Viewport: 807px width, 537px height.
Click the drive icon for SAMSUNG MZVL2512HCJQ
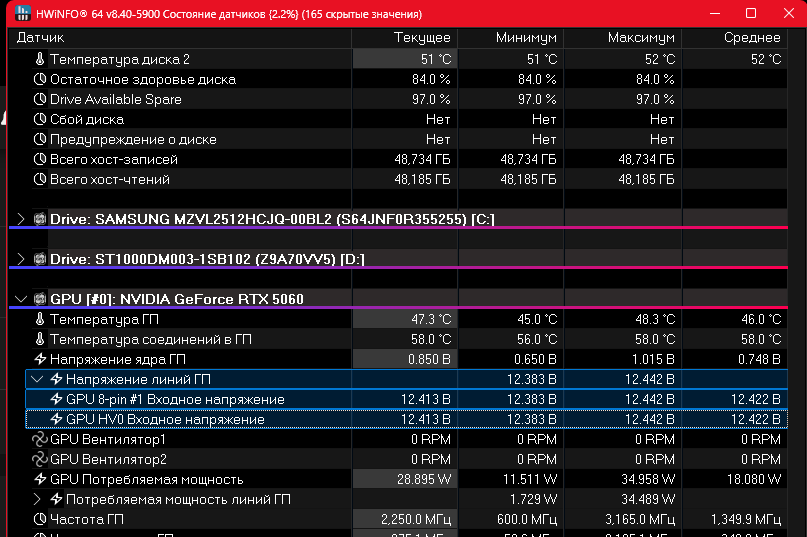40,220
